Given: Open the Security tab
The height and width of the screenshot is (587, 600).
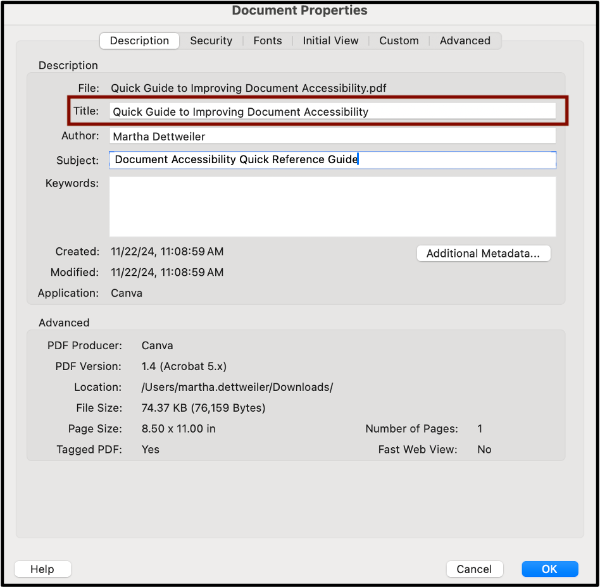Looking at the screenshot, I should click(211, 41).
